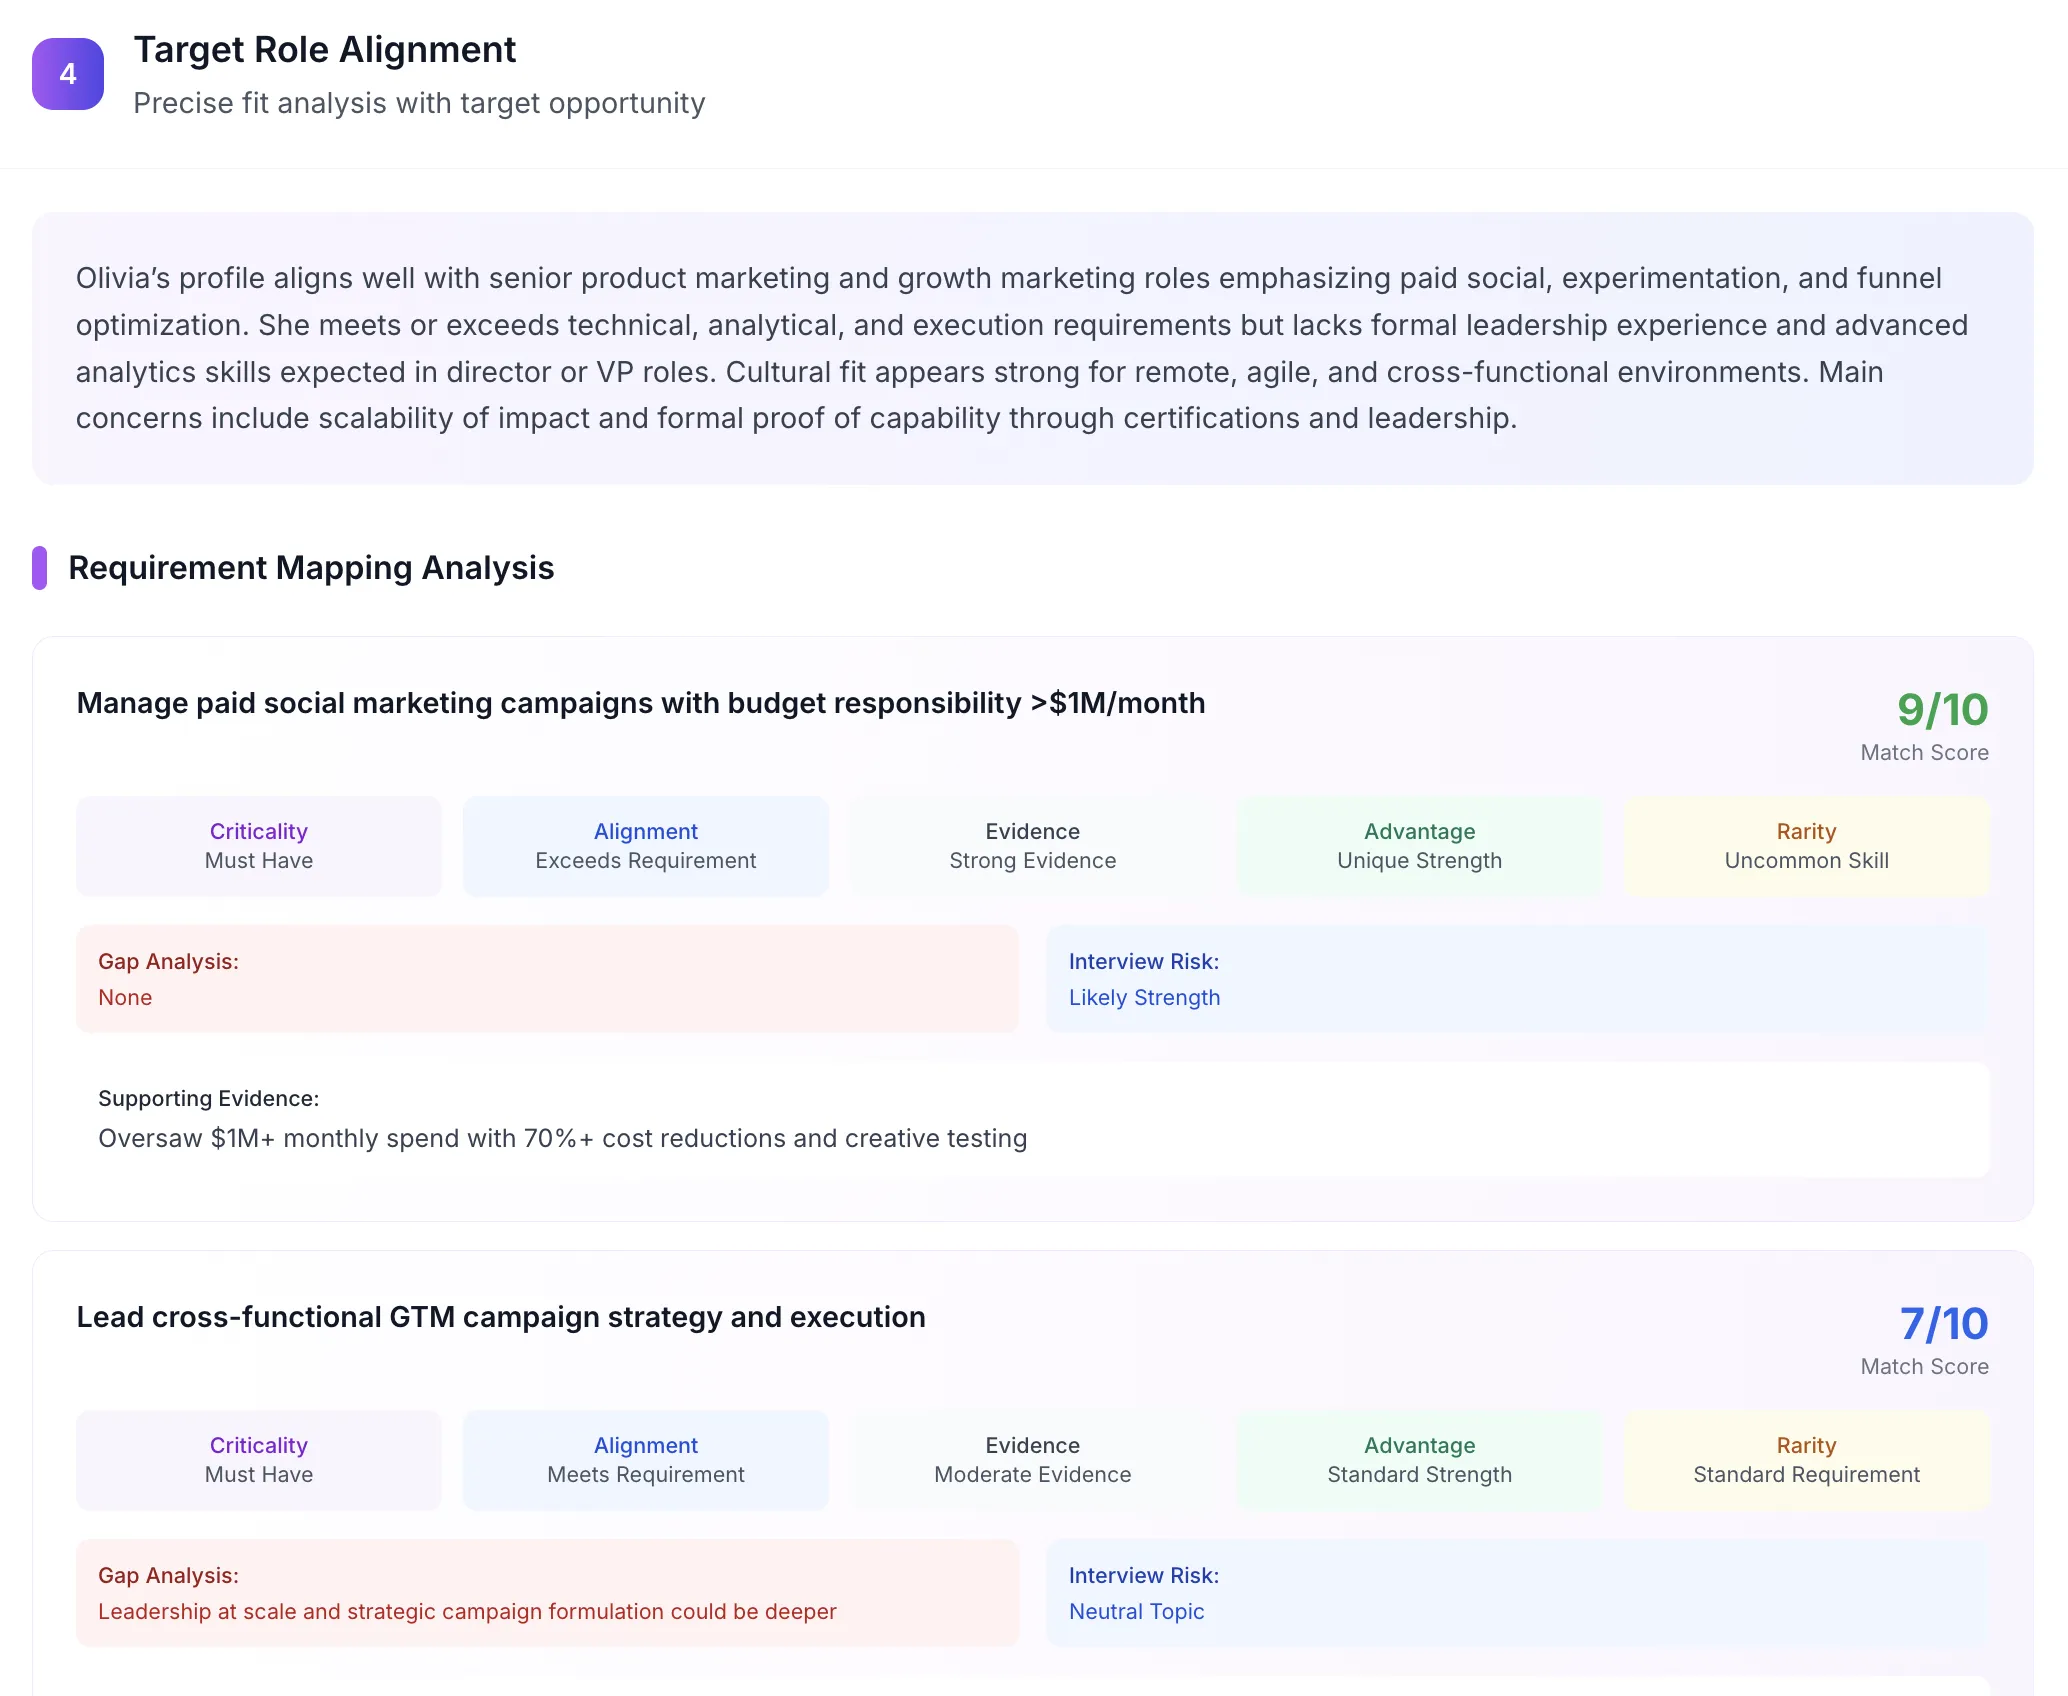Image resolution: width=2068 pixels, height=1696 pixels.
Task: Click the 9/10 match score
Action: (1943, 710)
